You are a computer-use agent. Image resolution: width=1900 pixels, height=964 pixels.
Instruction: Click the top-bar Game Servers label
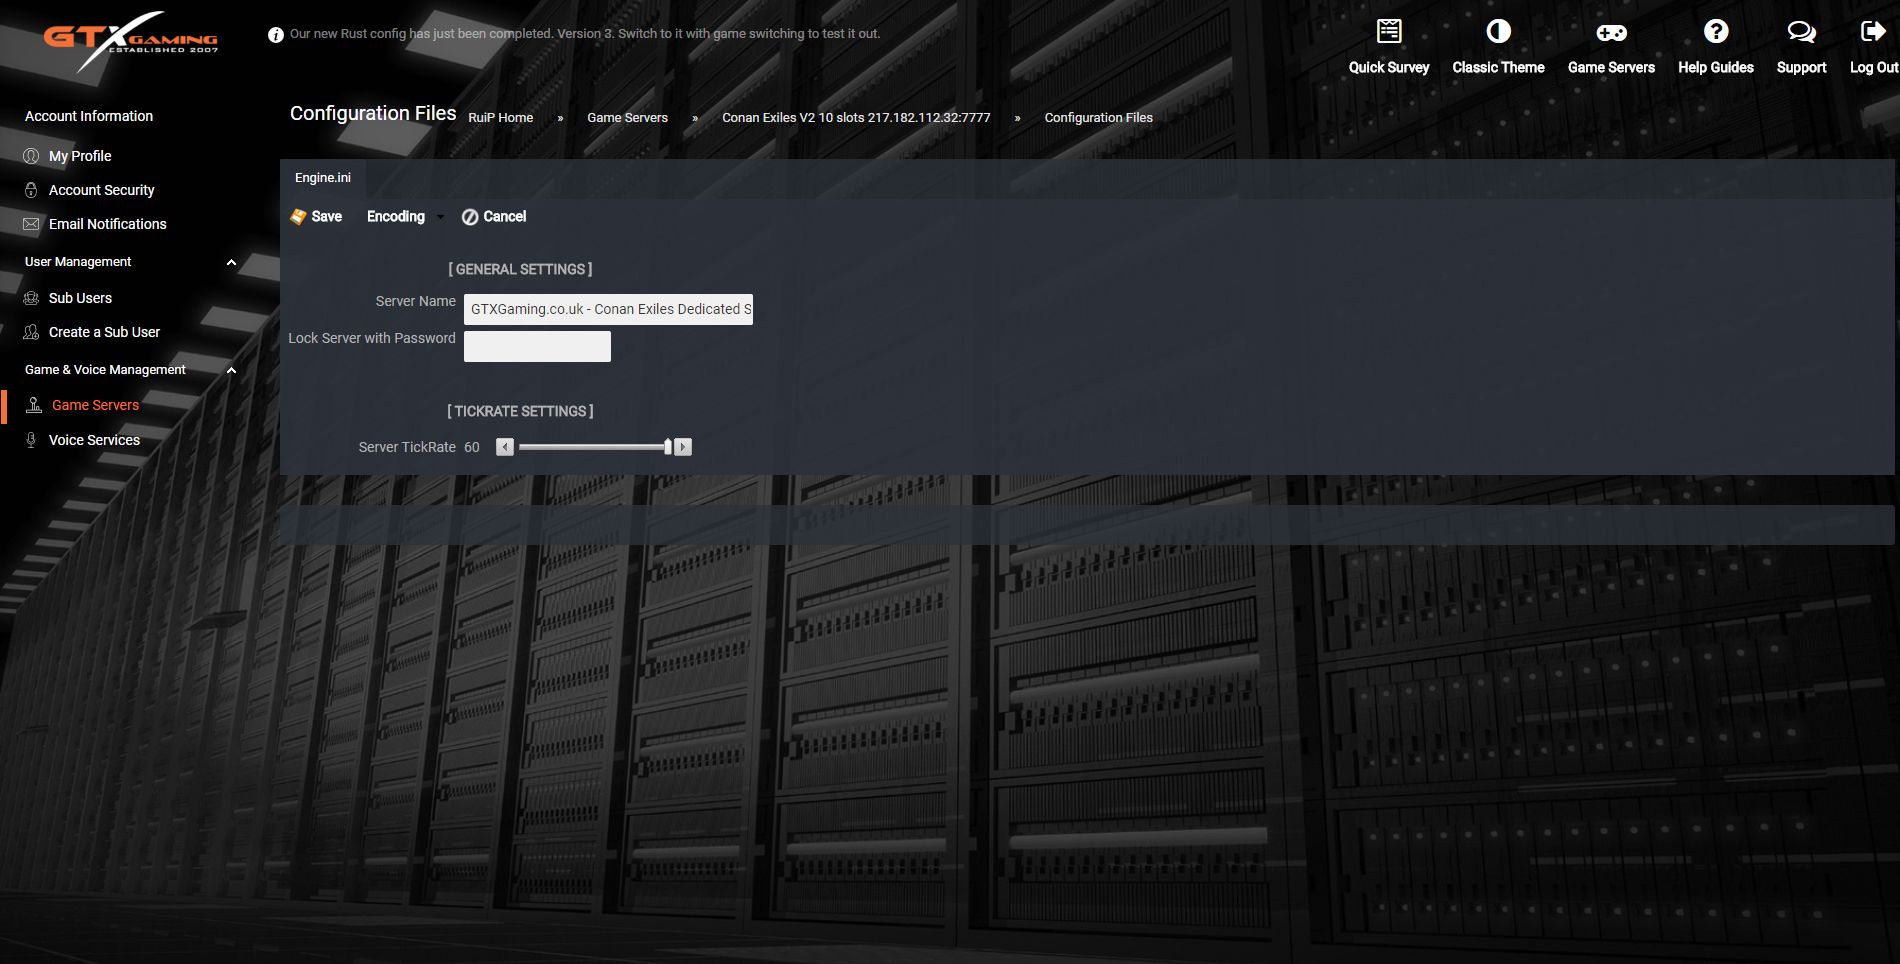click(1611, 68)
